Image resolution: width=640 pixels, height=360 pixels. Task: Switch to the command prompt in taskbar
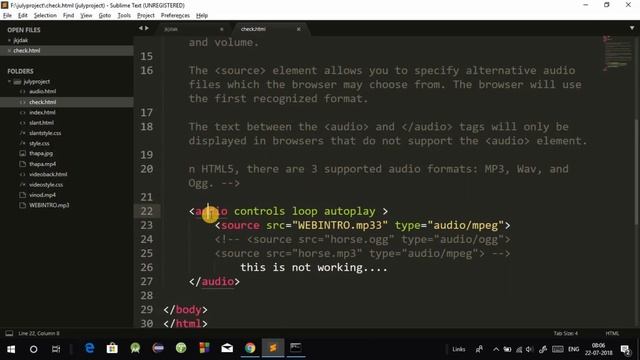pyautogui.click(x=296, y=348)
